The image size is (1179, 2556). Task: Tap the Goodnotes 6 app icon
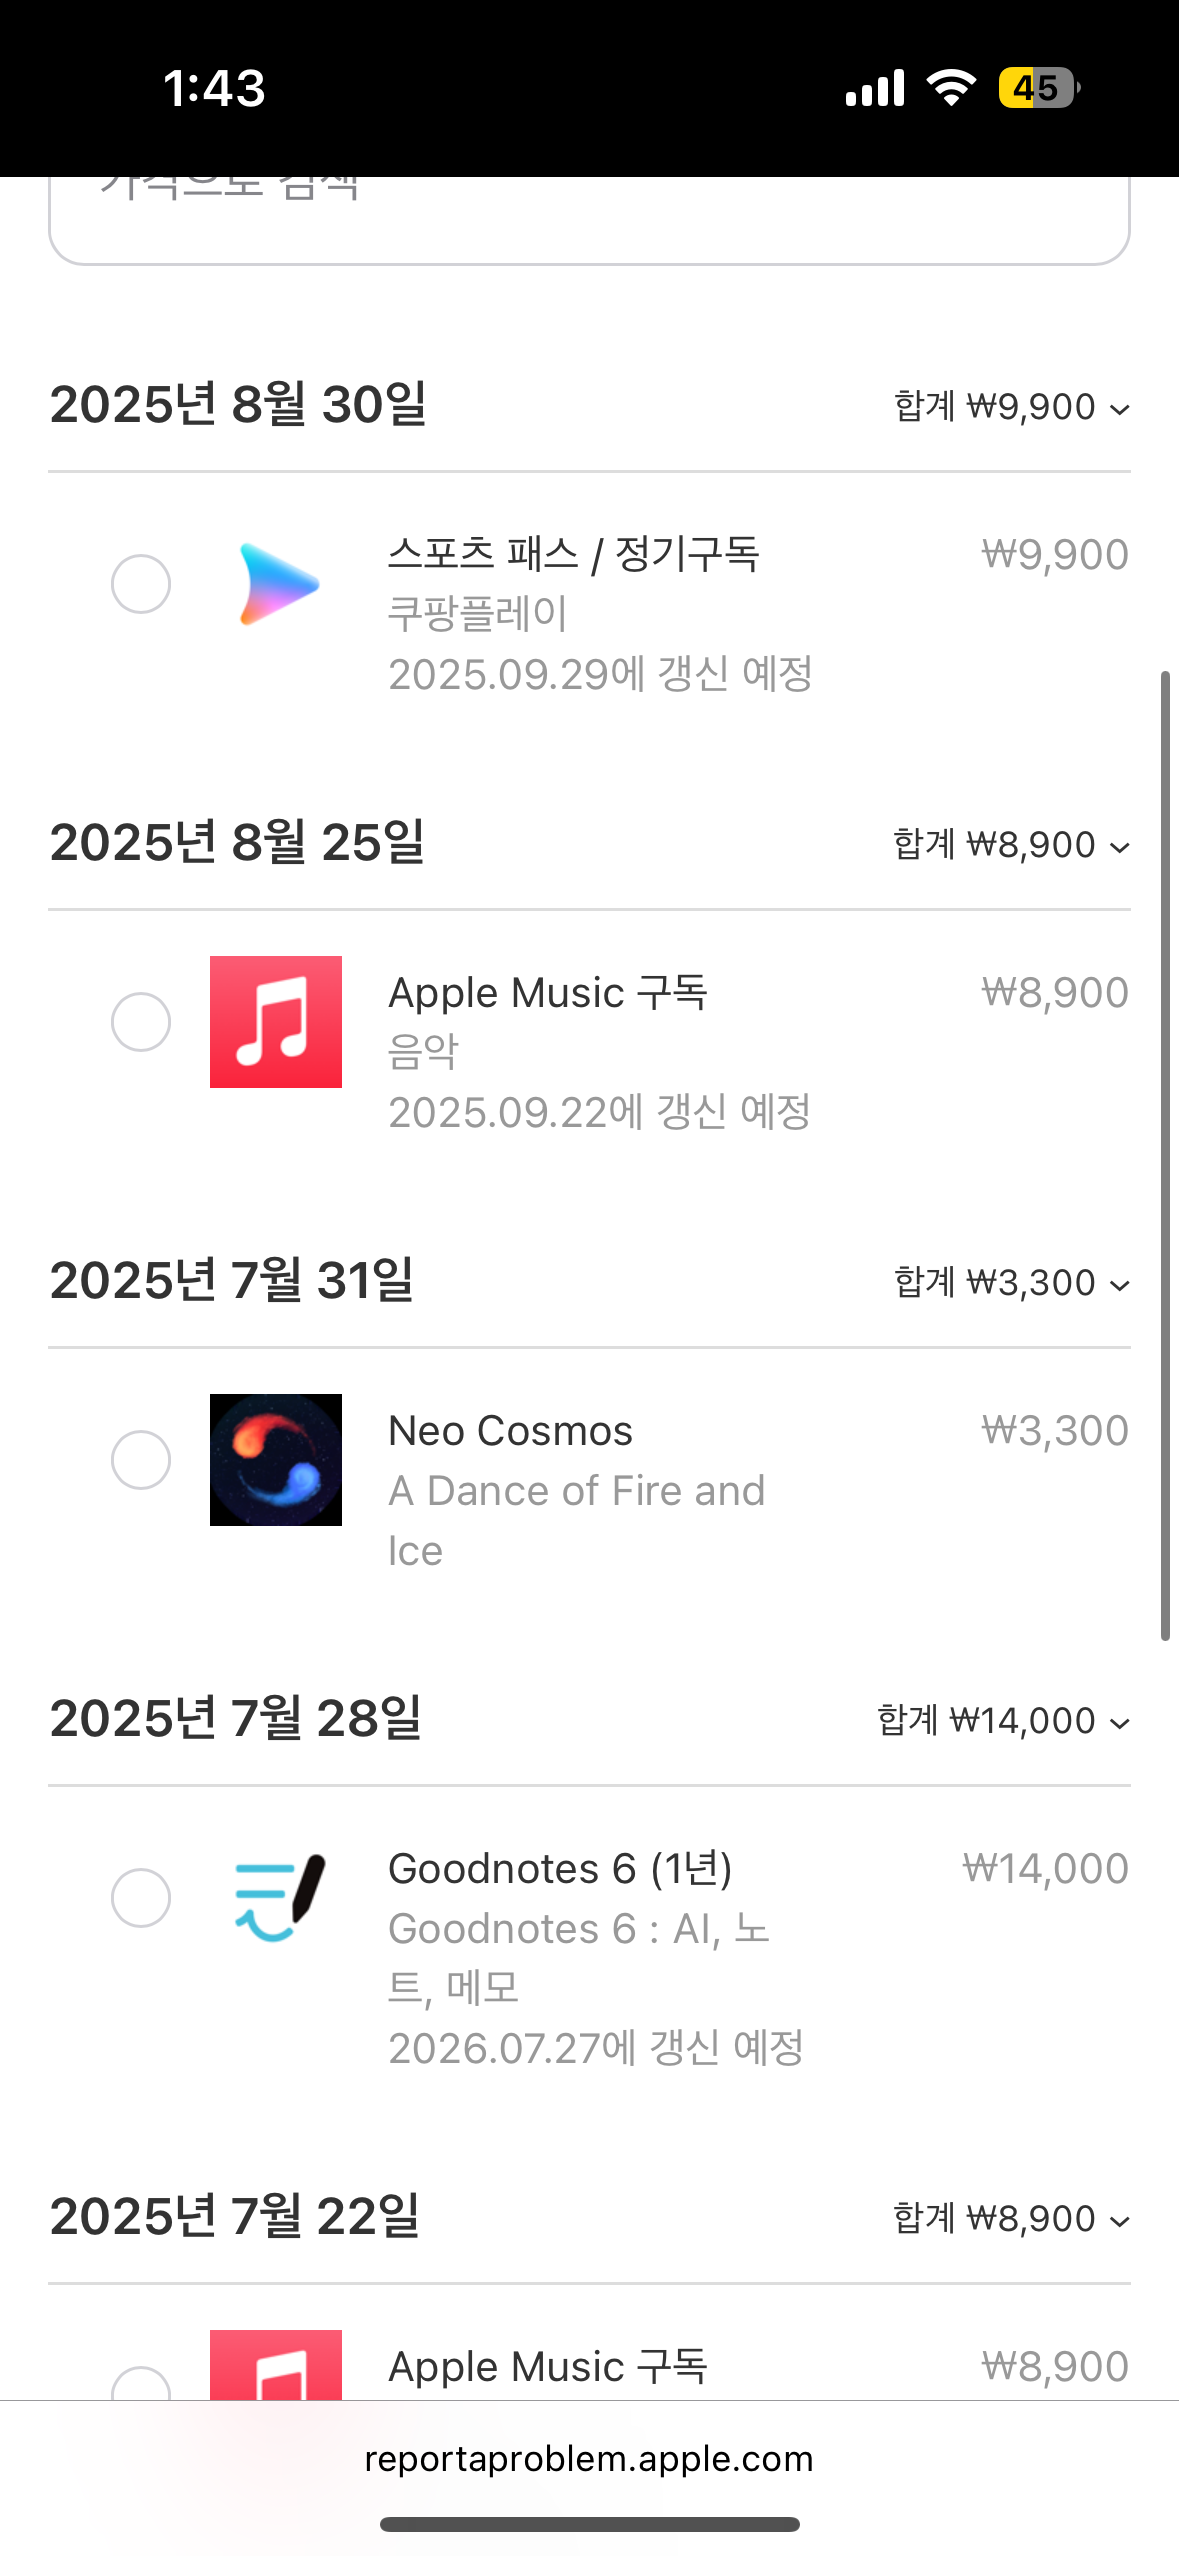click(276, 1898)
